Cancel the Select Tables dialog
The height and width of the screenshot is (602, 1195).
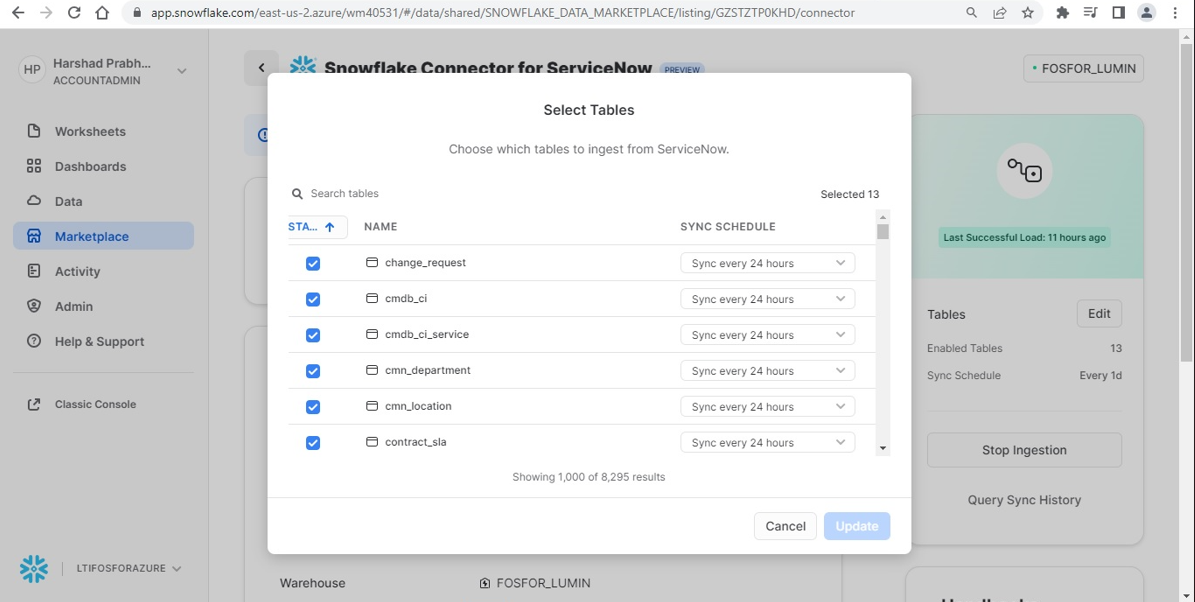(x=785, y=526)
